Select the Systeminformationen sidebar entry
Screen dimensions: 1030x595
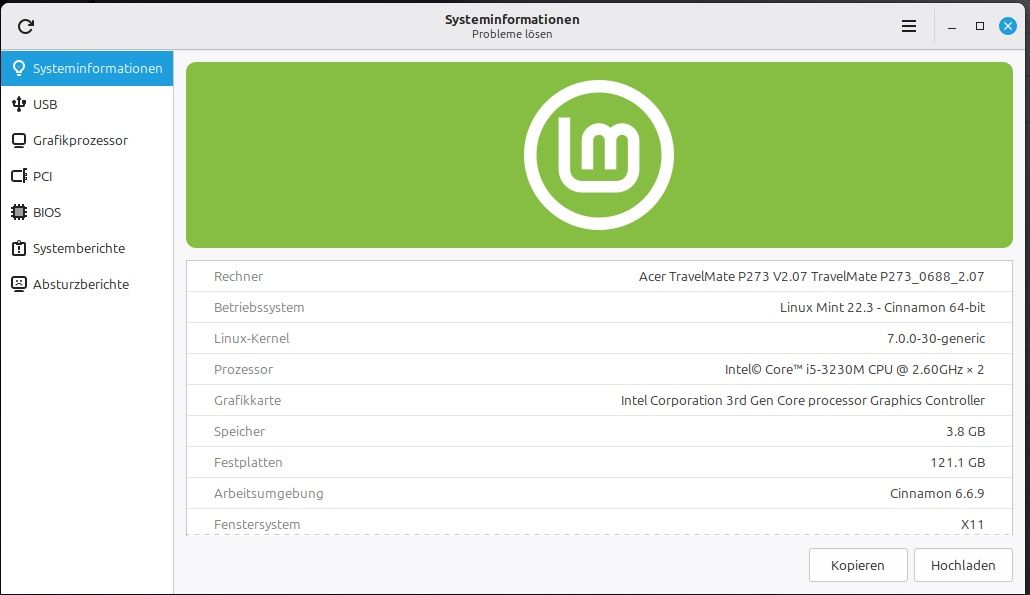coord(87,68)
